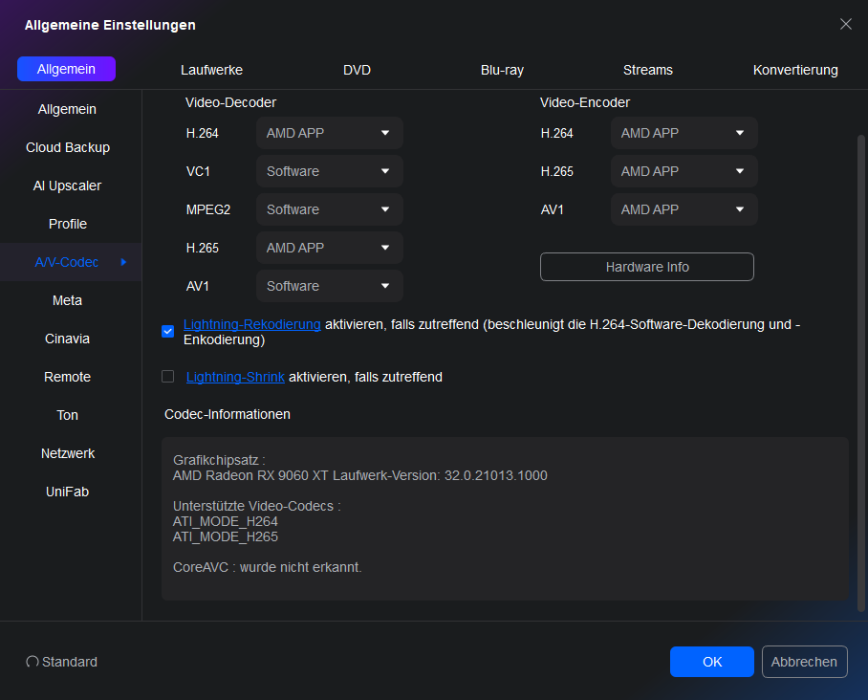Screen dimensions: 868x700
Task: Click the Standard reset icon
Action: 32,662
